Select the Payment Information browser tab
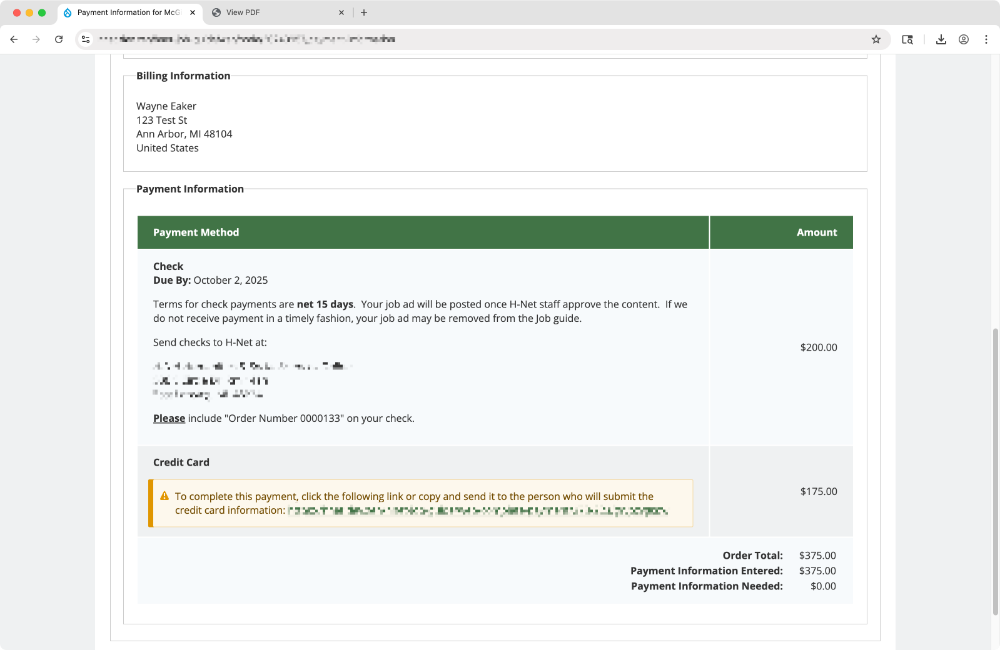This screenshot has height=650, width=1000. tap(125, 13)
